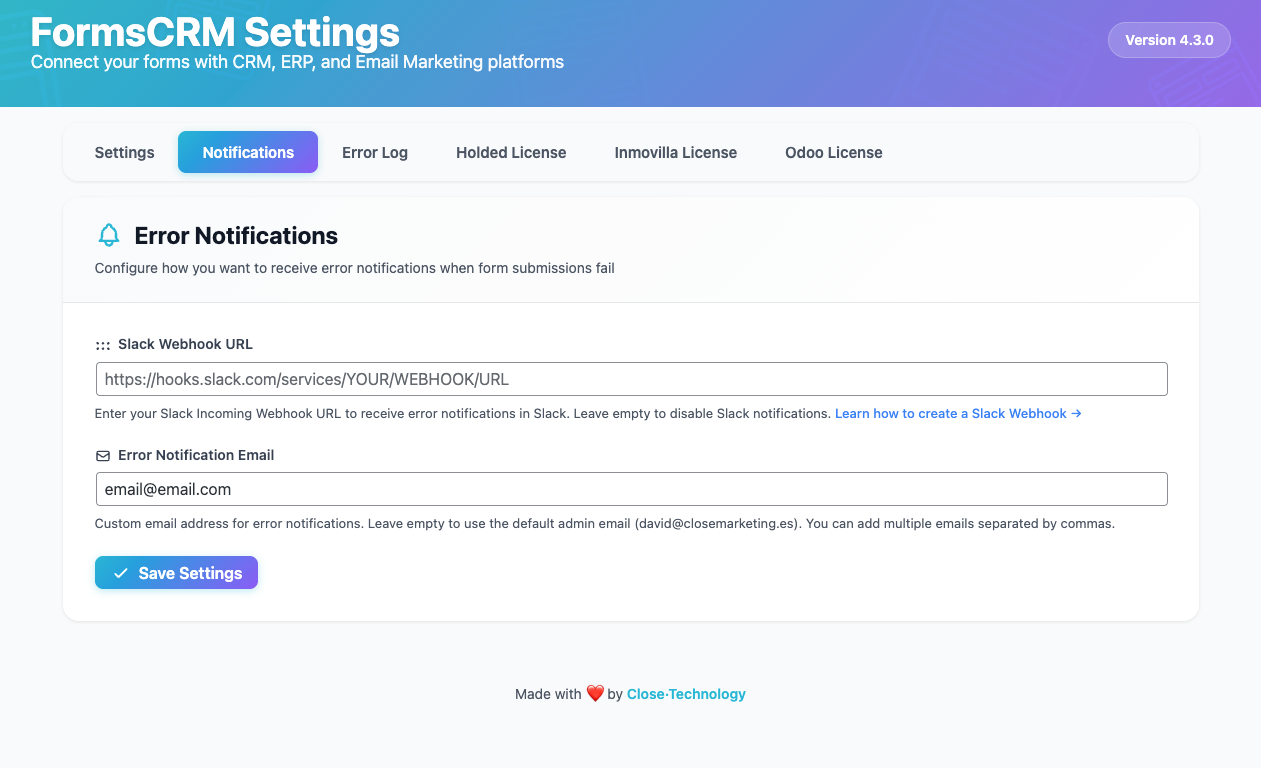Click the bell icon beside Error Notifications
This screenshot has width=1261, height=768.
pyautogui.click(x=108, y=236)
